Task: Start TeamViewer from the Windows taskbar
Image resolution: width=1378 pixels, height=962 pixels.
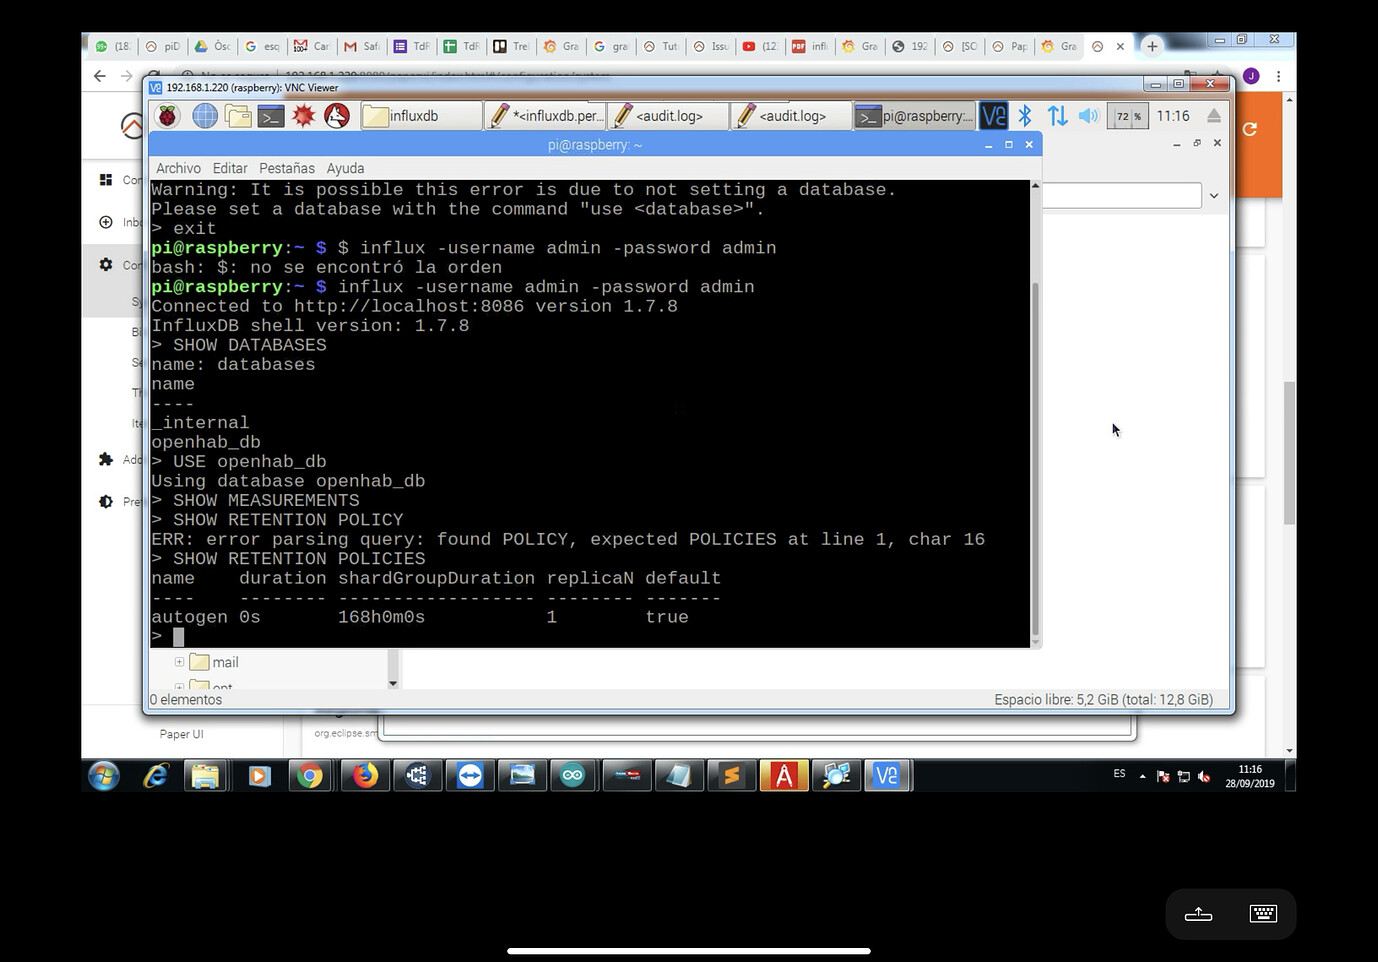Action: (x=470, y=776)
